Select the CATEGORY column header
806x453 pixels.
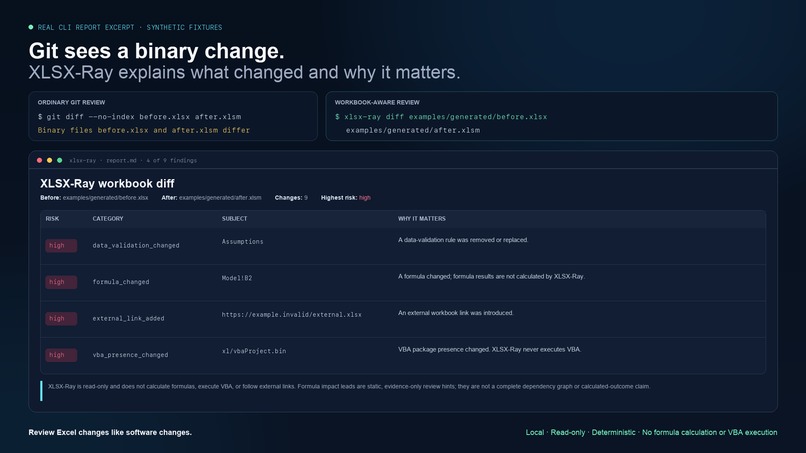(x=108, y=219)
